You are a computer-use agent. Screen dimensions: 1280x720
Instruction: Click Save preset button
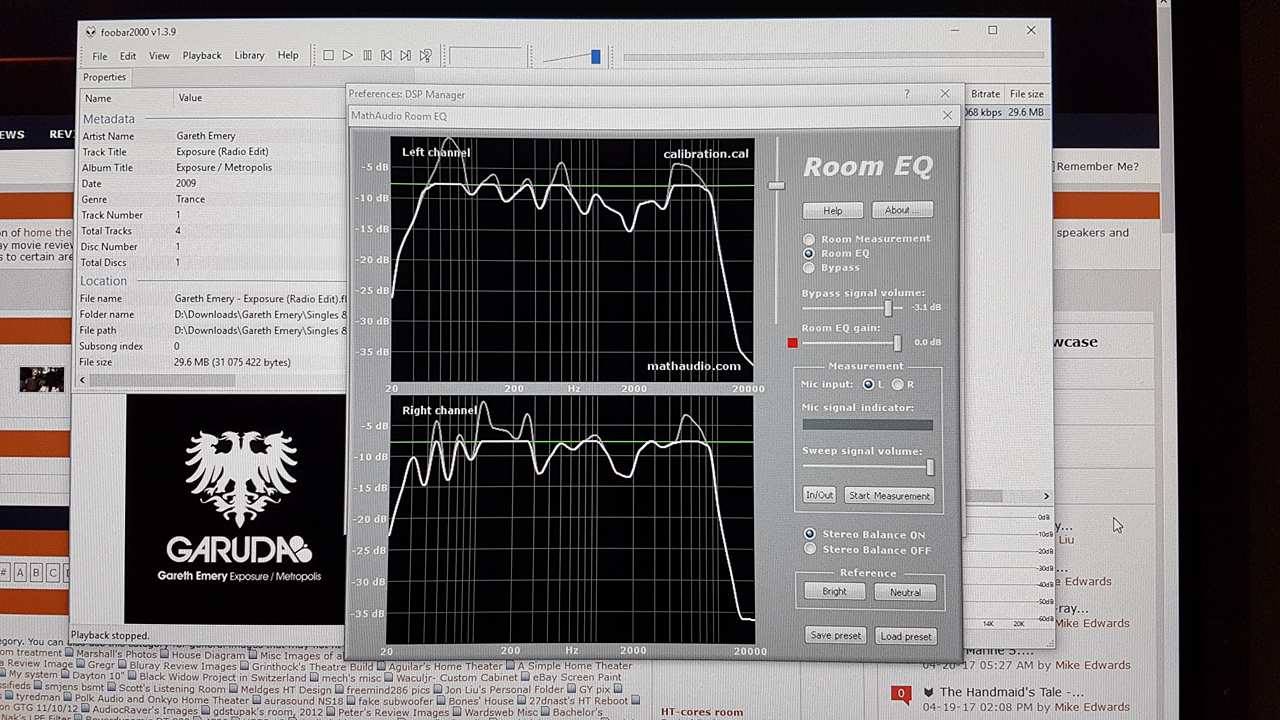835,636
